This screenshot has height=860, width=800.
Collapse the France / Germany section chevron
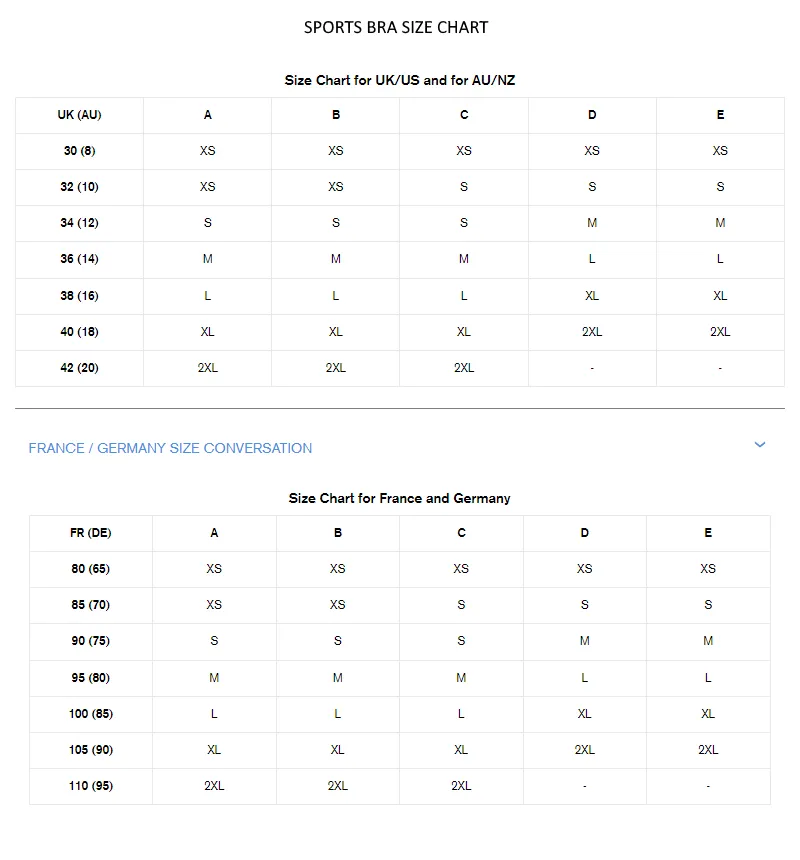tap(759, 445)
